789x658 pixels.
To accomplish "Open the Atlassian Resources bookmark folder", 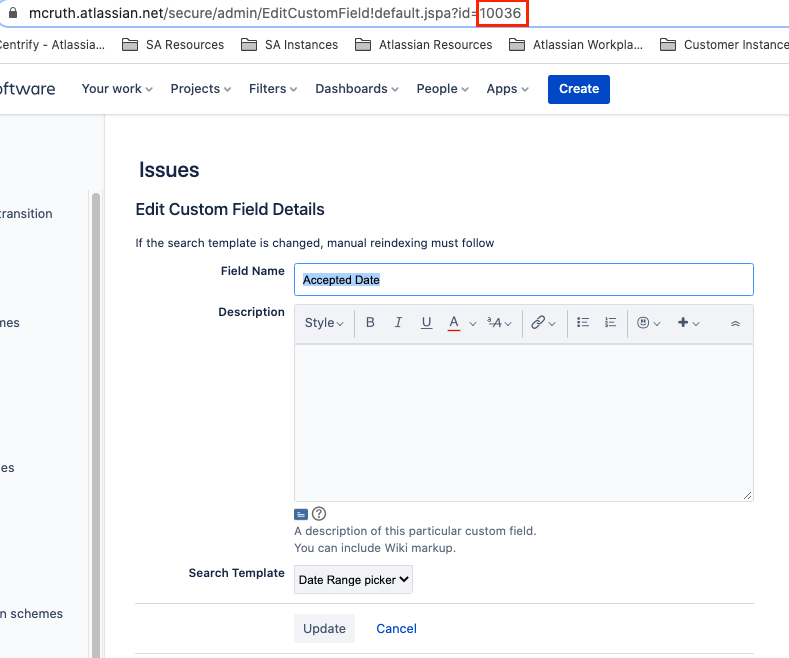I will (x=423, y=45).
